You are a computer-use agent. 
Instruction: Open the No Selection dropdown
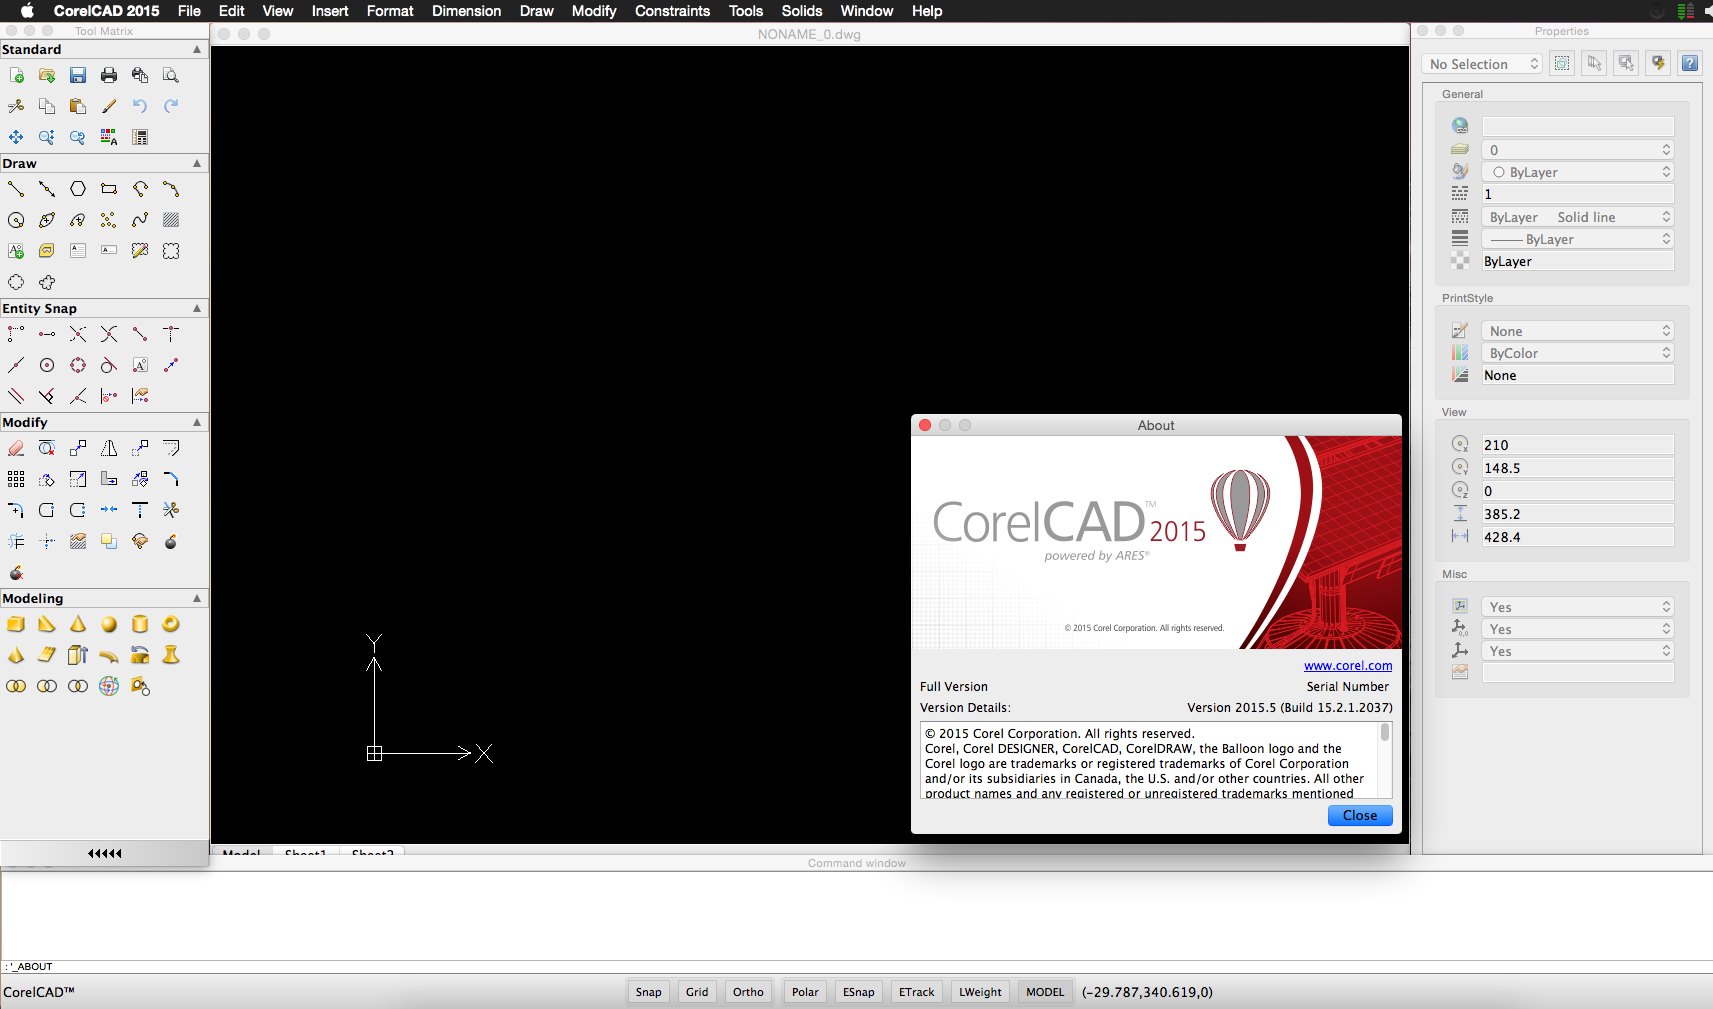[x=1482, y=64]
